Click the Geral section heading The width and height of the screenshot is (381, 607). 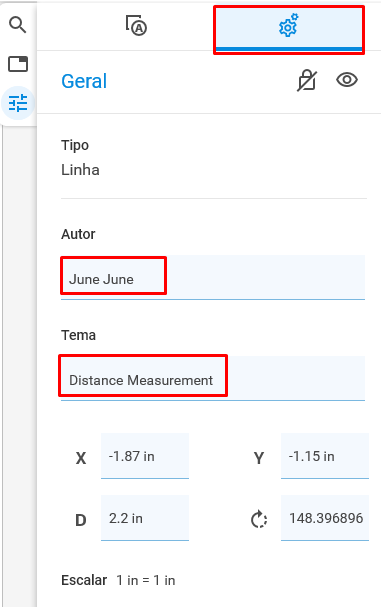tap(84, 81)
